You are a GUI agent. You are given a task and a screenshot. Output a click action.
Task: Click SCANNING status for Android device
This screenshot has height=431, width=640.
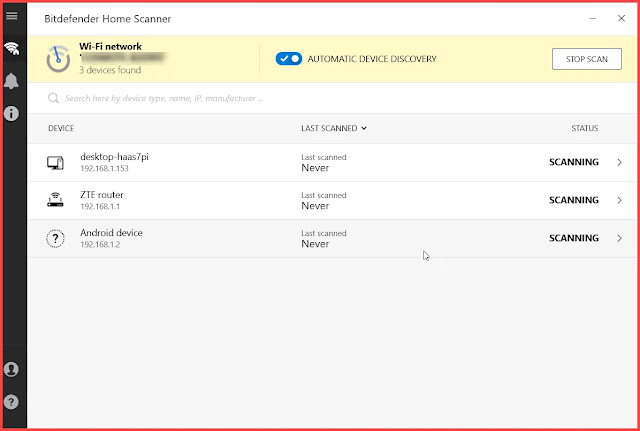click(574, 238)
